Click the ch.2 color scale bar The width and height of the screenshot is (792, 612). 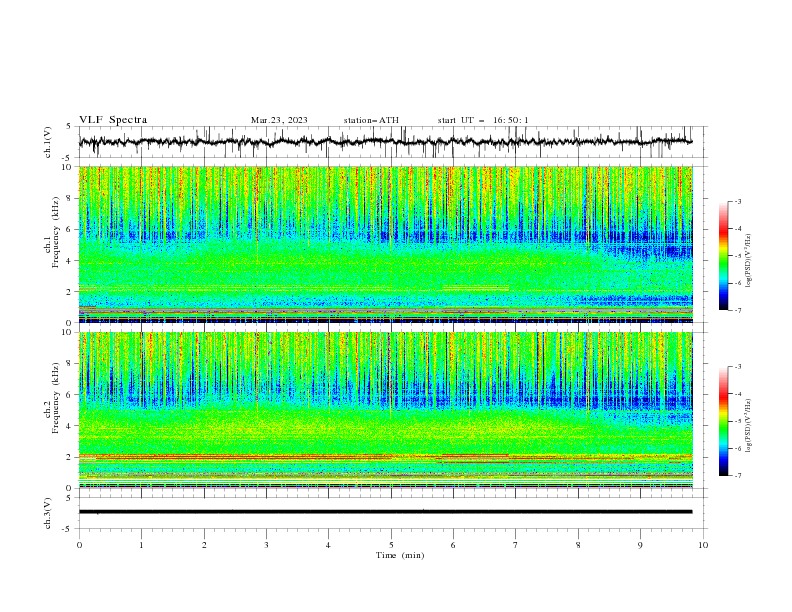[723, 421]
